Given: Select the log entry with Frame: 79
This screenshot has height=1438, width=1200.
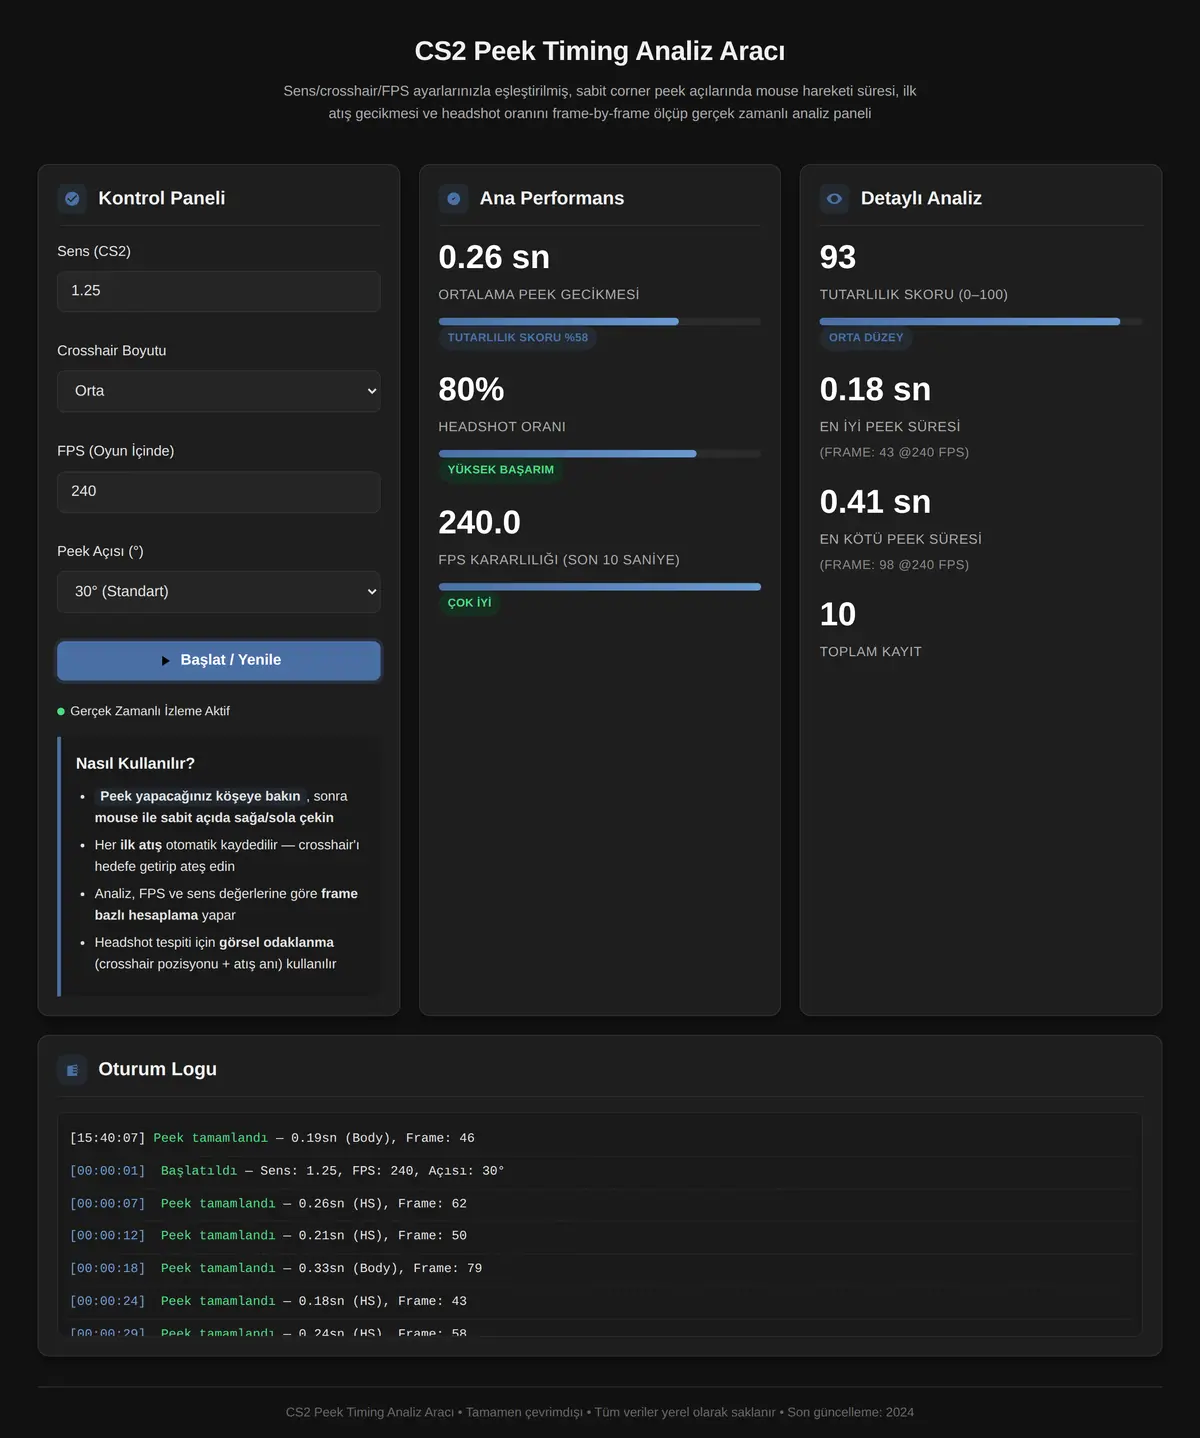Looking at the screenshot, I should (x=600, y=1268).
